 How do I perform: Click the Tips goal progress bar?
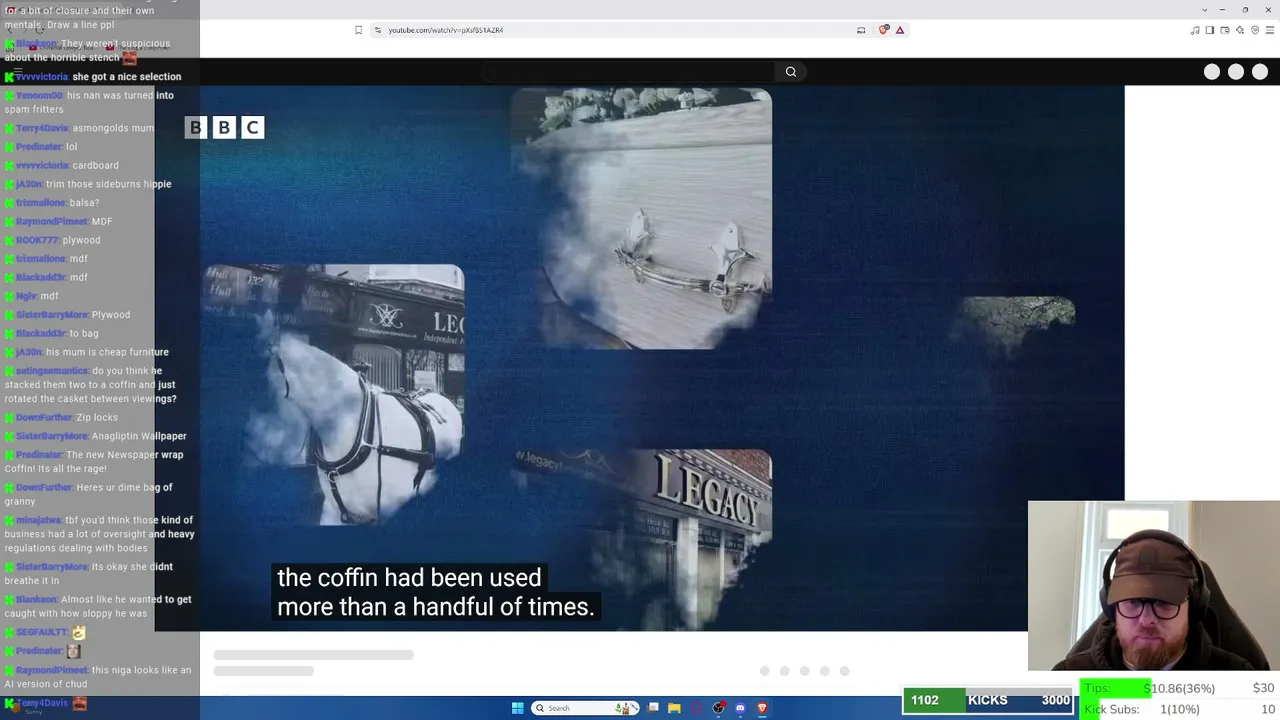click(1179, 689)
